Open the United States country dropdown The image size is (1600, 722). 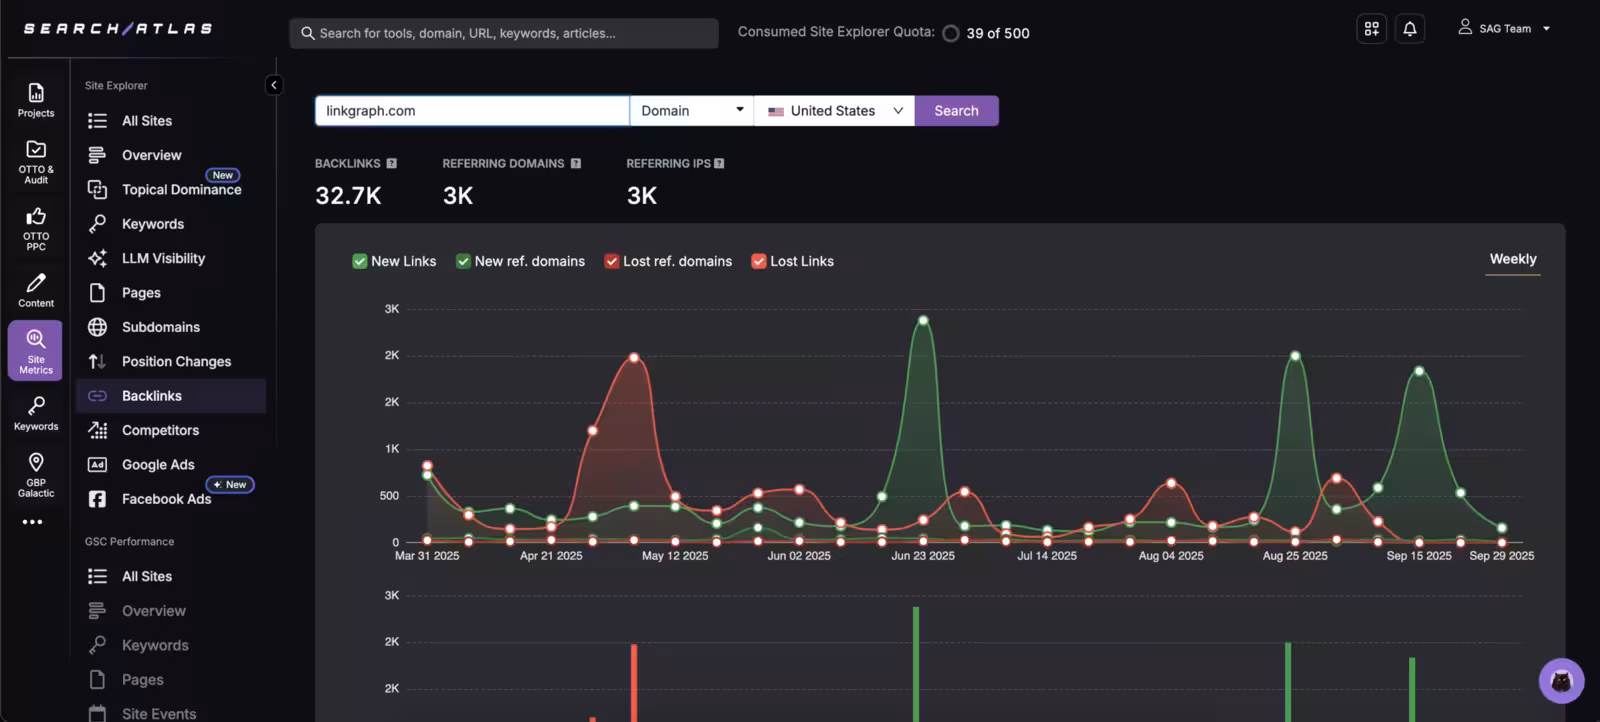[835, 111]
